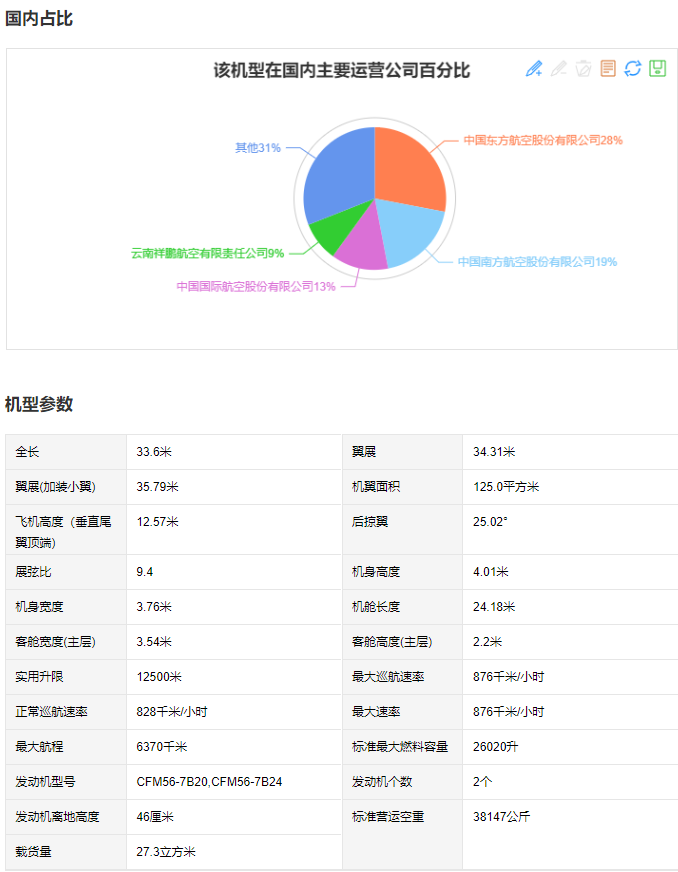Viewport: 678px width, 872px height.
Task: Click label 其他31%
Action: [258, 147]
